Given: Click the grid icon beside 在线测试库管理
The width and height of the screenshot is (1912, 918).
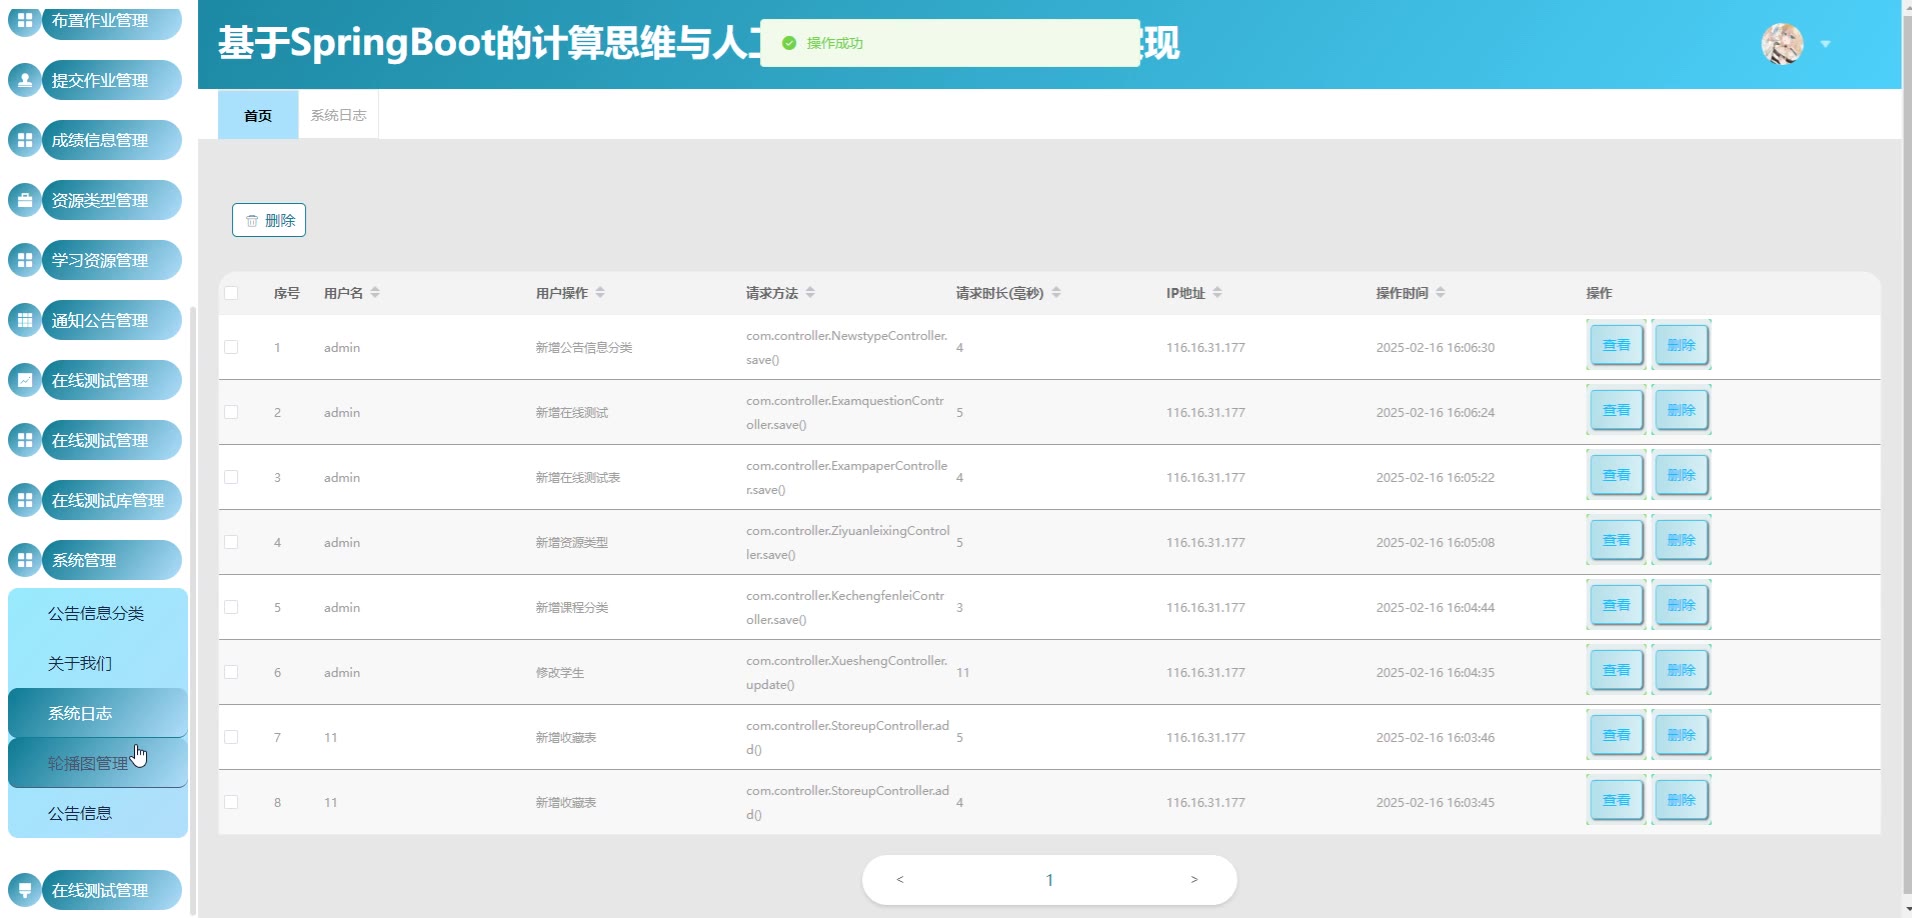Looking at the screenshot, I should click(25, 500).
